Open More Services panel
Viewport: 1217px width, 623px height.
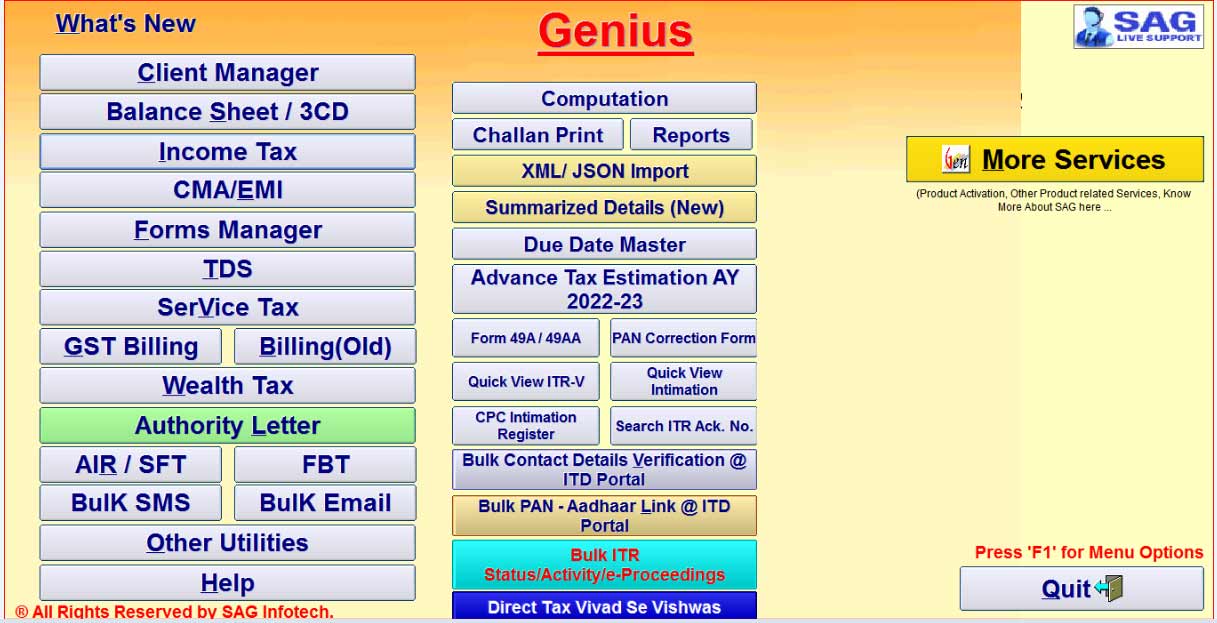[x=1054, y=160]
